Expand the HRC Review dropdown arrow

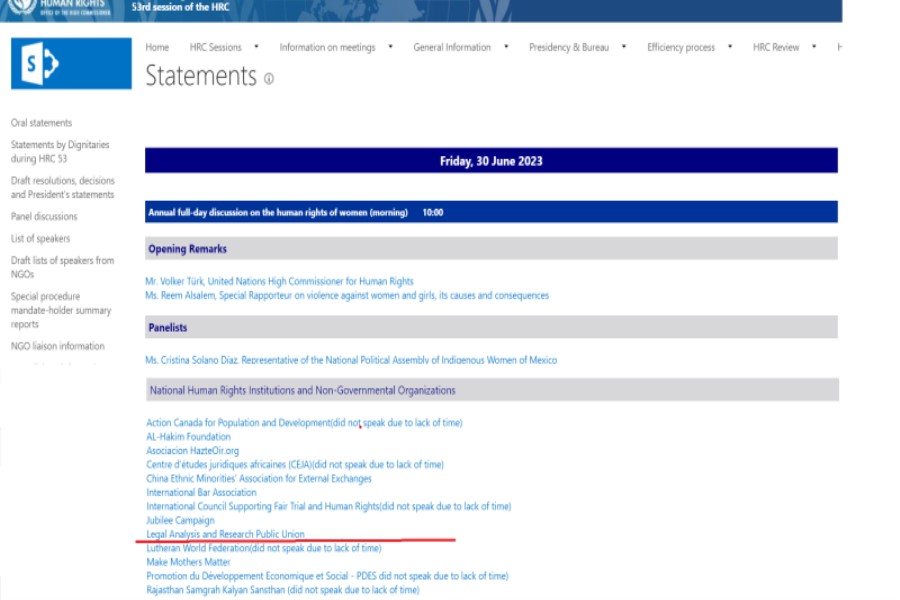click(814, 47)
